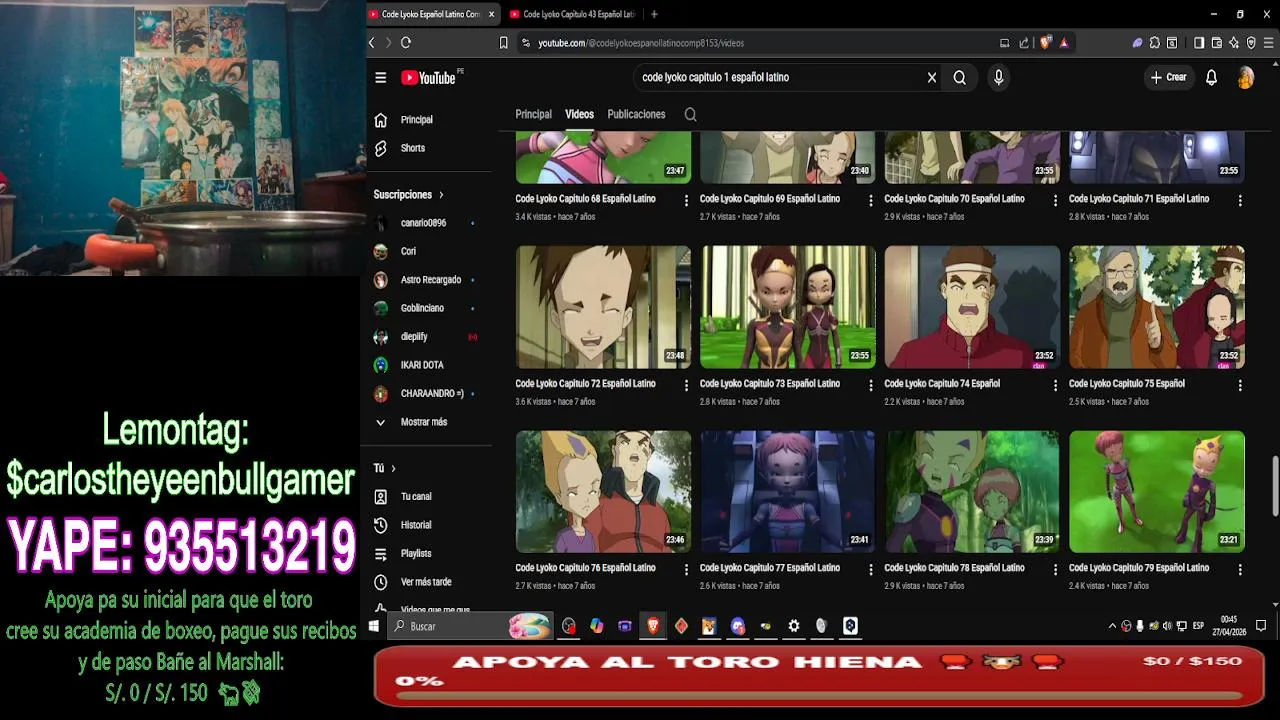Show hidden system tray icons chevron

(x=1112, y=626)
